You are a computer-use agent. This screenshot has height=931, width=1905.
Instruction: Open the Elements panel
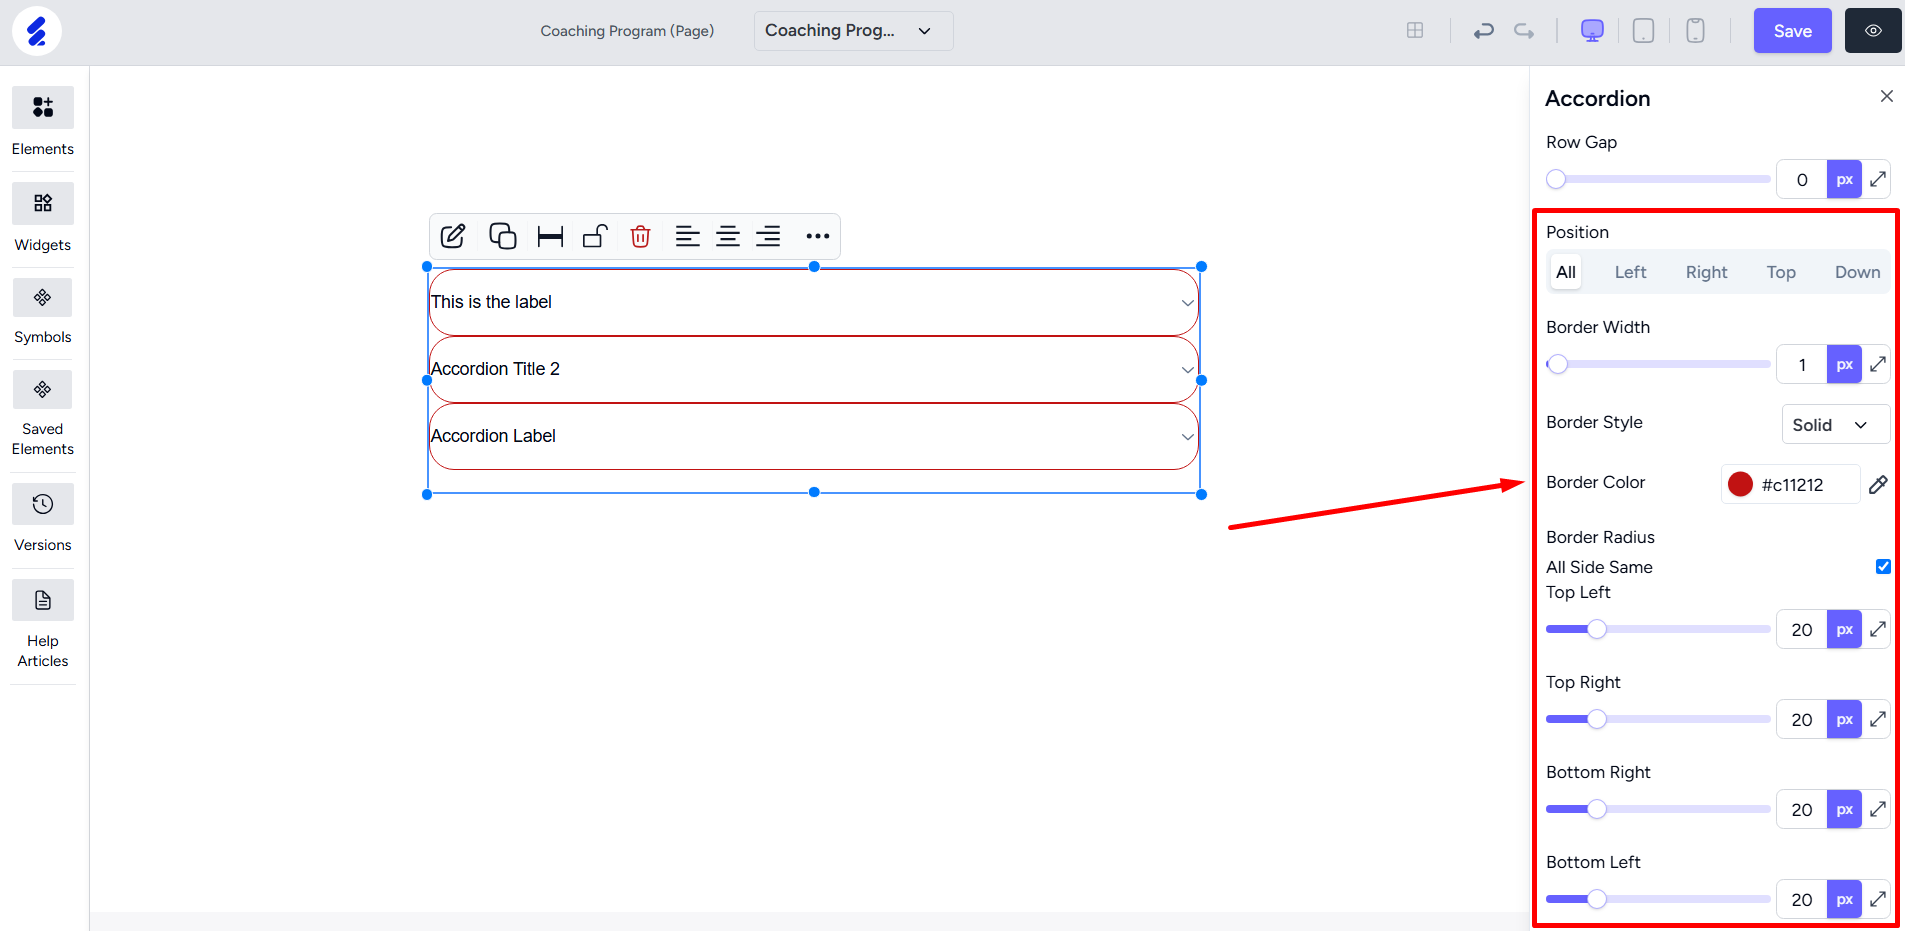[x=43, y=107]
